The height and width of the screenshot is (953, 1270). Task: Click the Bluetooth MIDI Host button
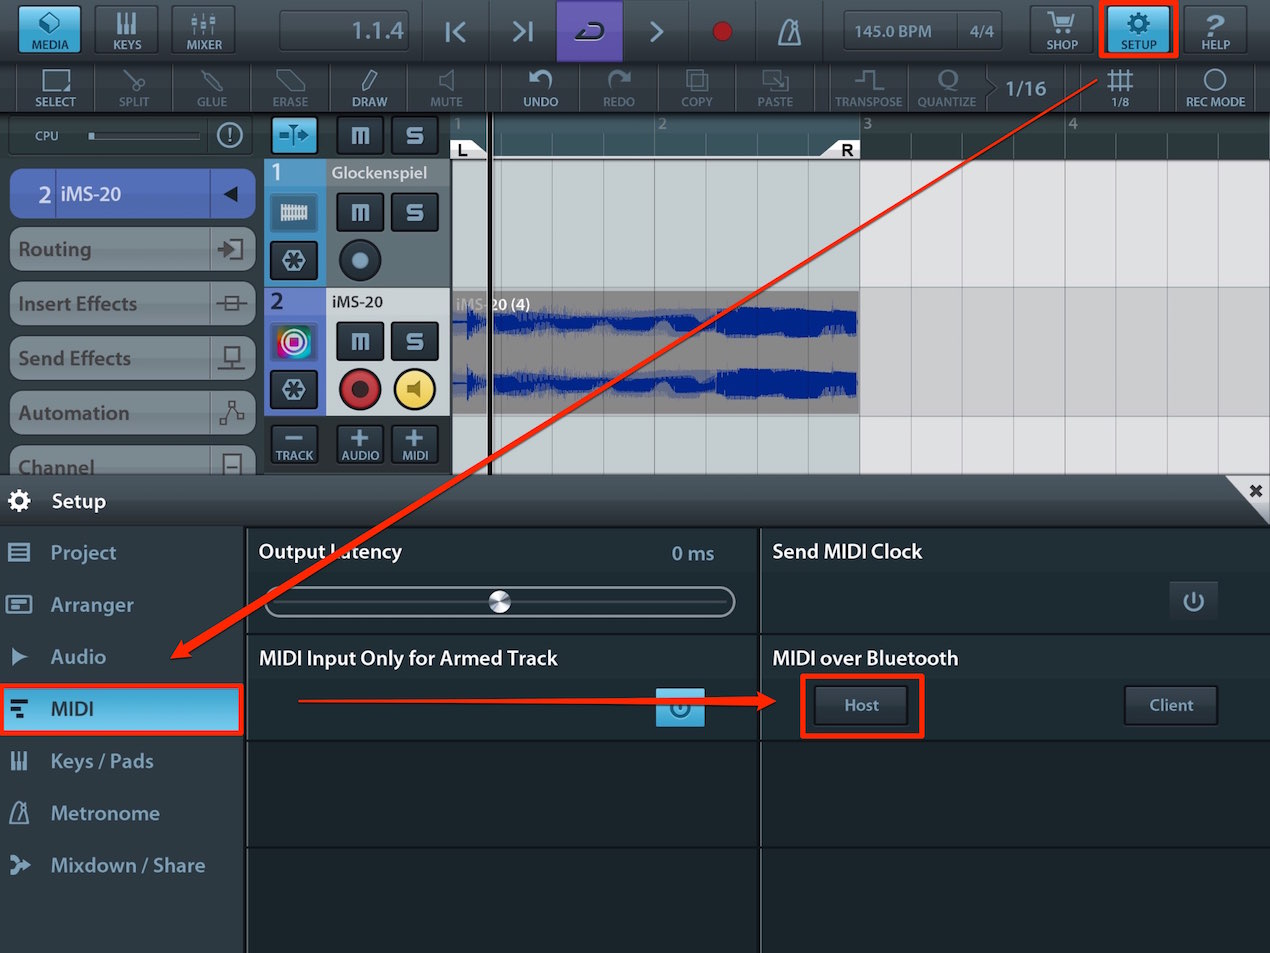[861, 705]
